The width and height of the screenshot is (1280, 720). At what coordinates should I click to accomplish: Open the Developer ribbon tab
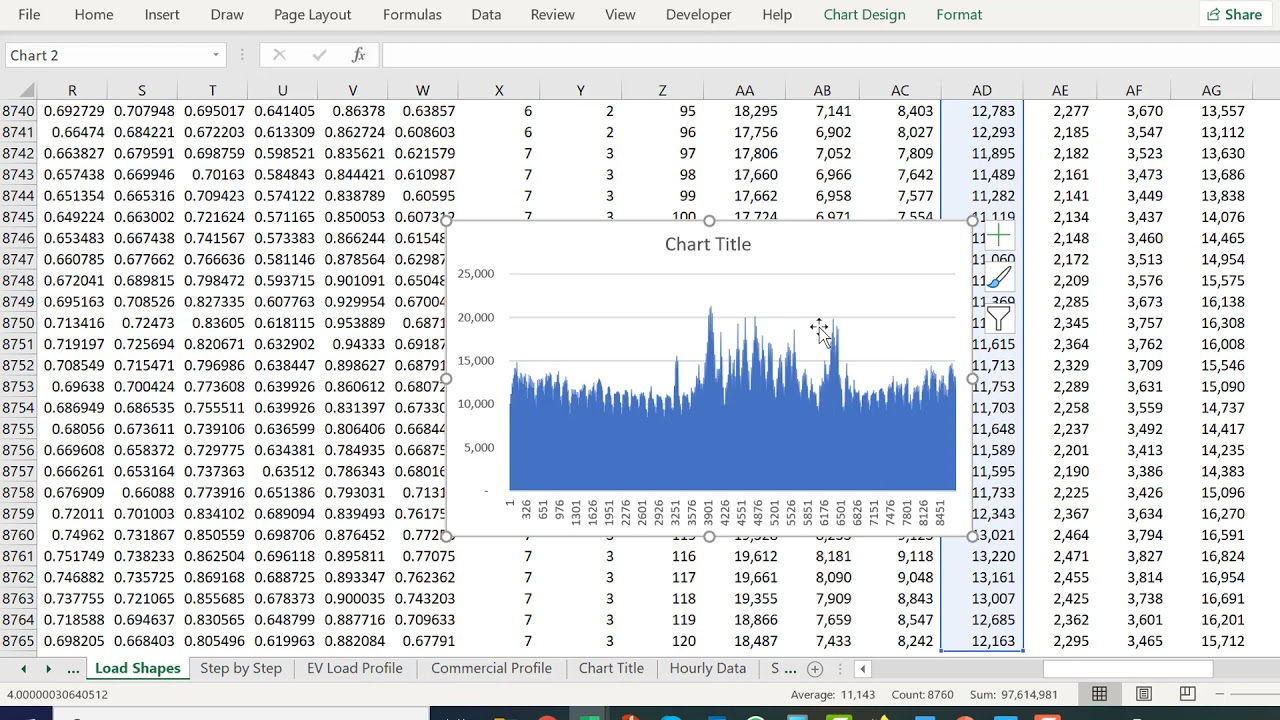point(698,15)
